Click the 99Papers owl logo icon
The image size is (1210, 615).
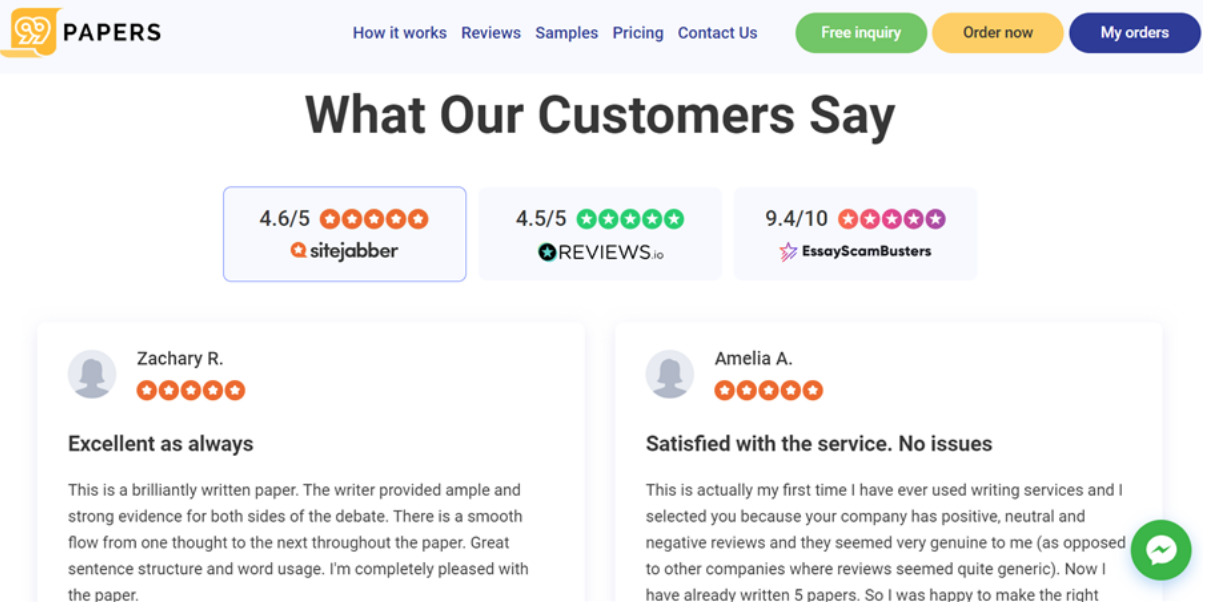coord(30,32)
